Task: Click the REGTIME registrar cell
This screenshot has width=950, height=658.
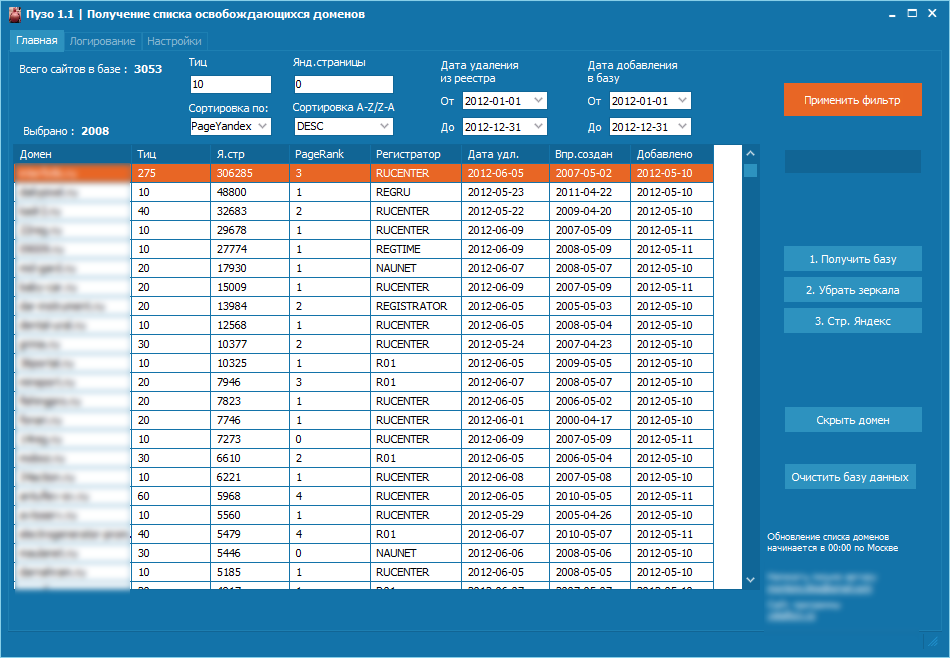Action: click(416, 249)
